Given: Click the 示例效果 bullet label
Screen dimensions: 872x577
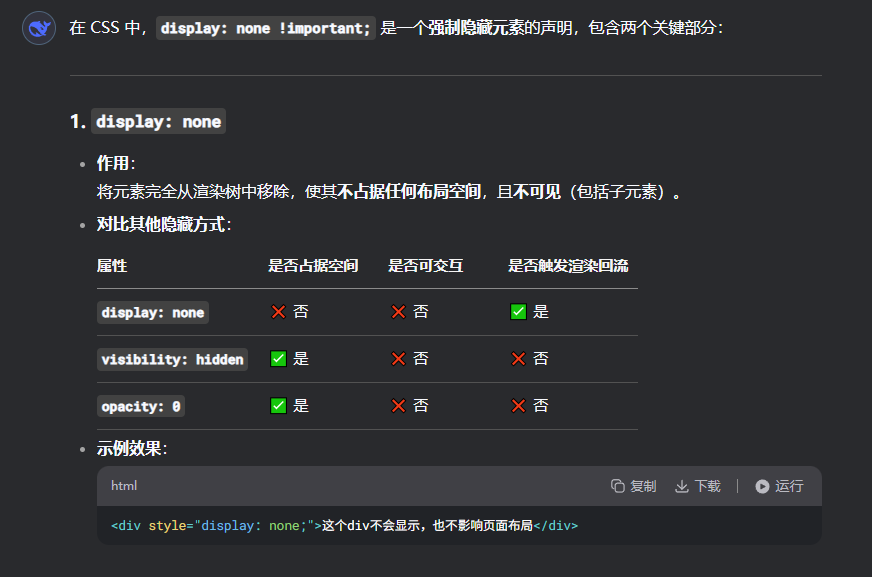Looking at the screenshot, I should click(130, 449).
